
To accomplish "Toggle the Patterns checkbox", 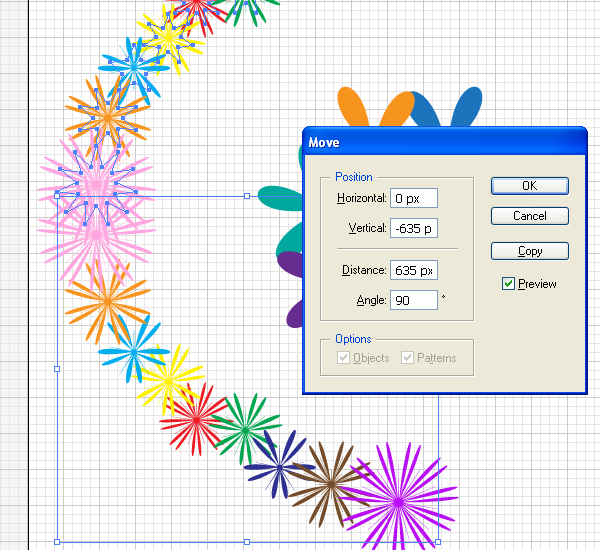I will tap(407, 358).
